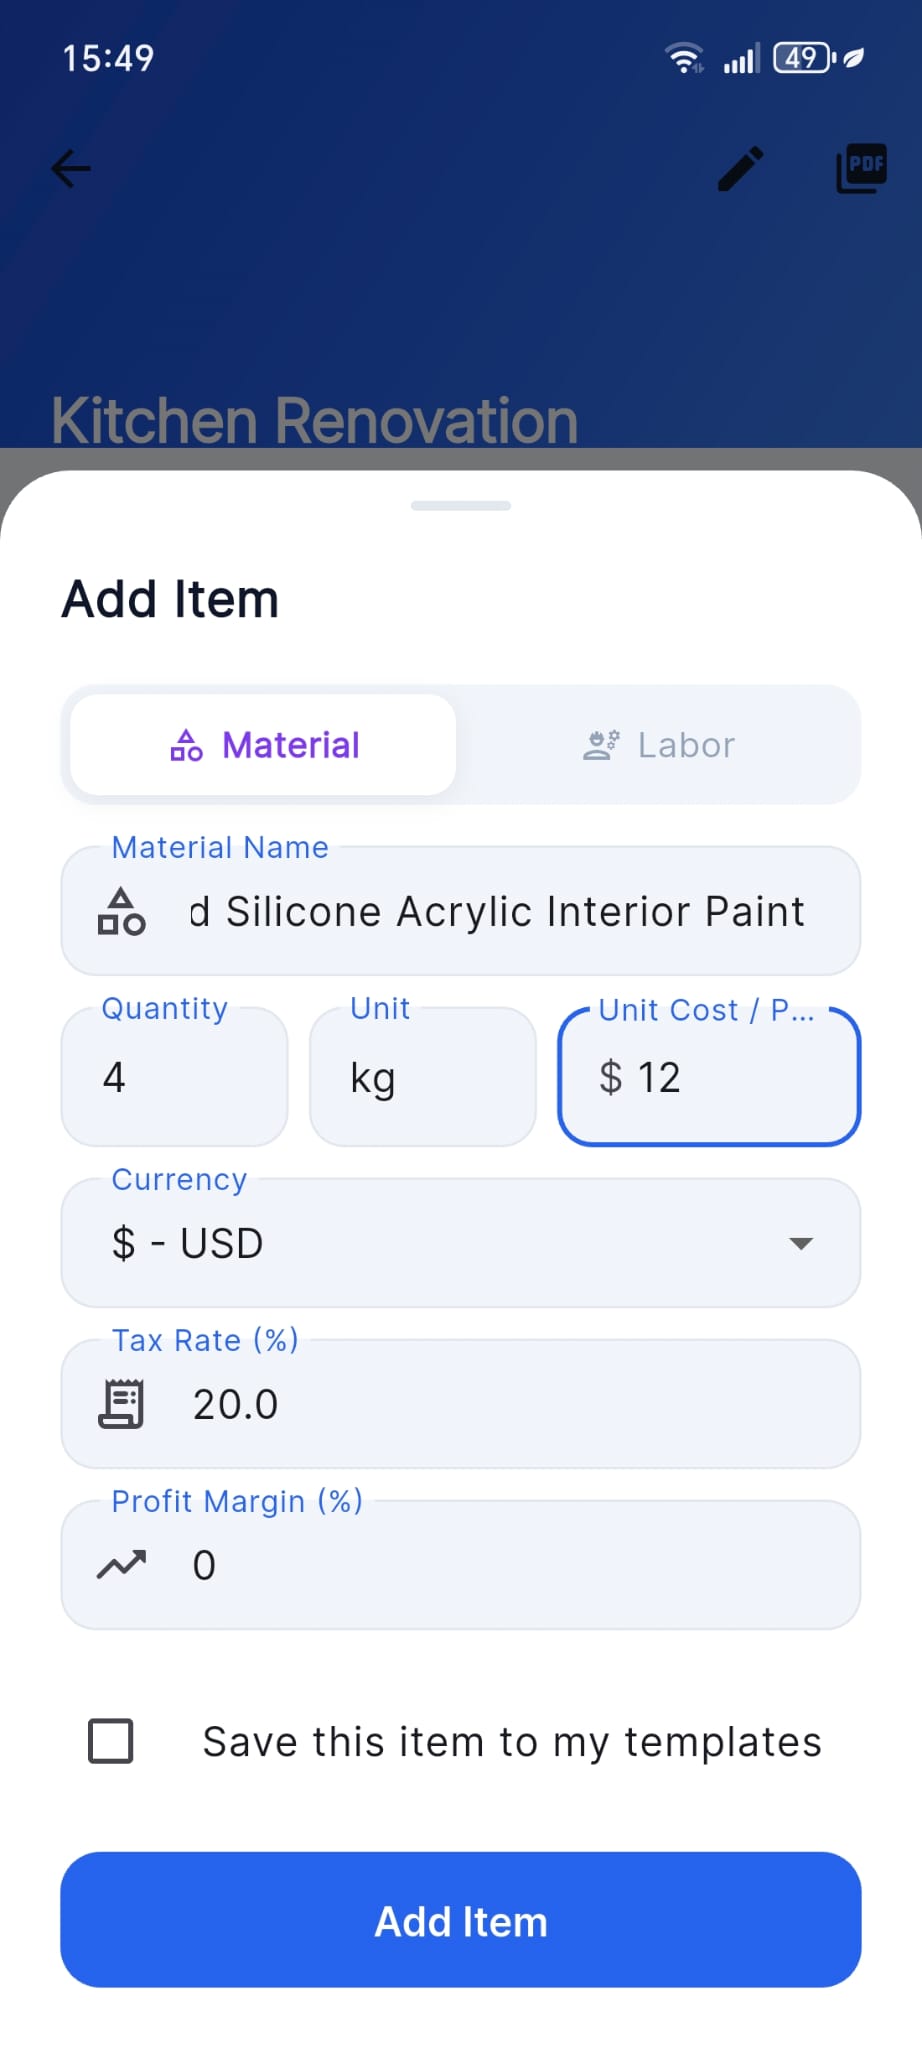
Task: Click the Unit Cost field with $ 12
Action: click(x=709, y=1077)
